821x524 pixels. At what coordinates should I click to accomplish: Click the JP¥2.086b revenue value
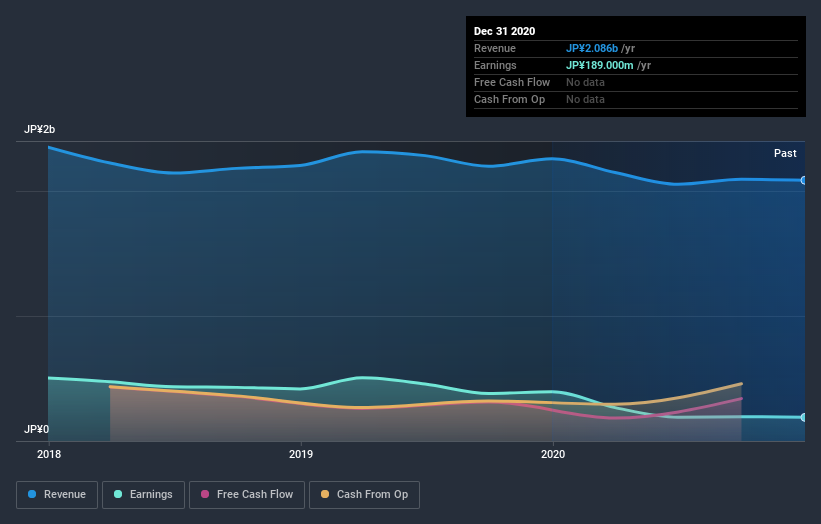[x=592, y=48]
